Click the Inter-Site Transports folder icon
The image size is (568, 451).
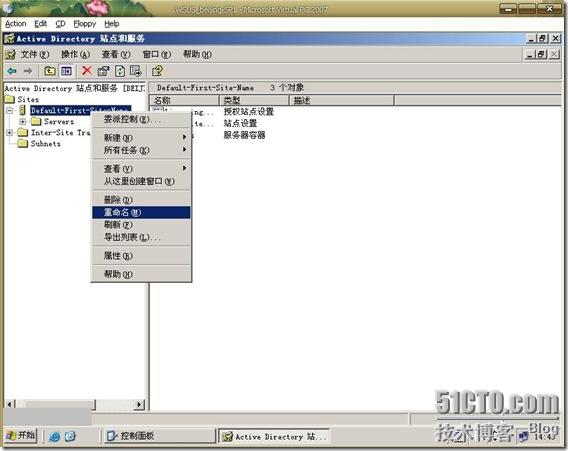[22, 133]
